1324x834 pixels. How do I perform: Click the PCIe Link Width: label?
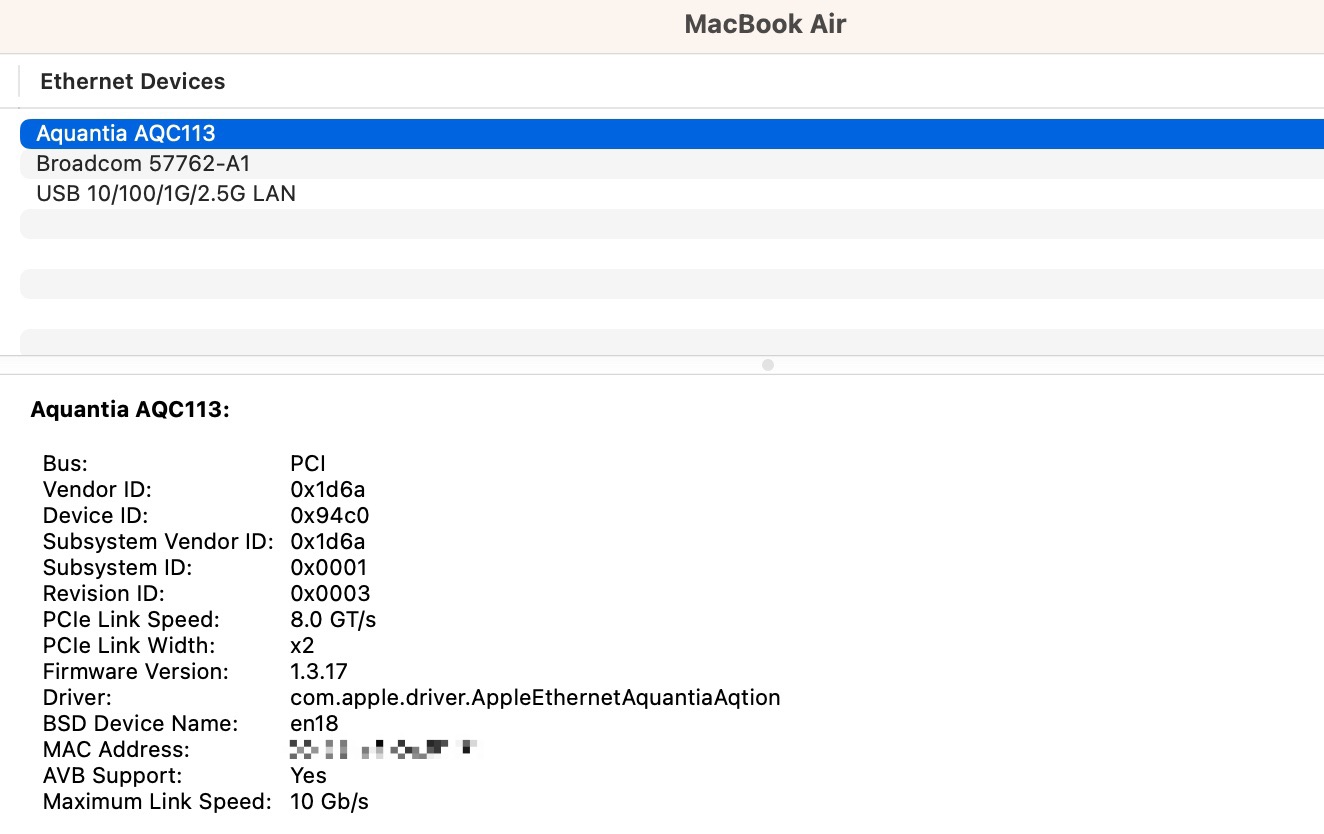coord(129,646)
